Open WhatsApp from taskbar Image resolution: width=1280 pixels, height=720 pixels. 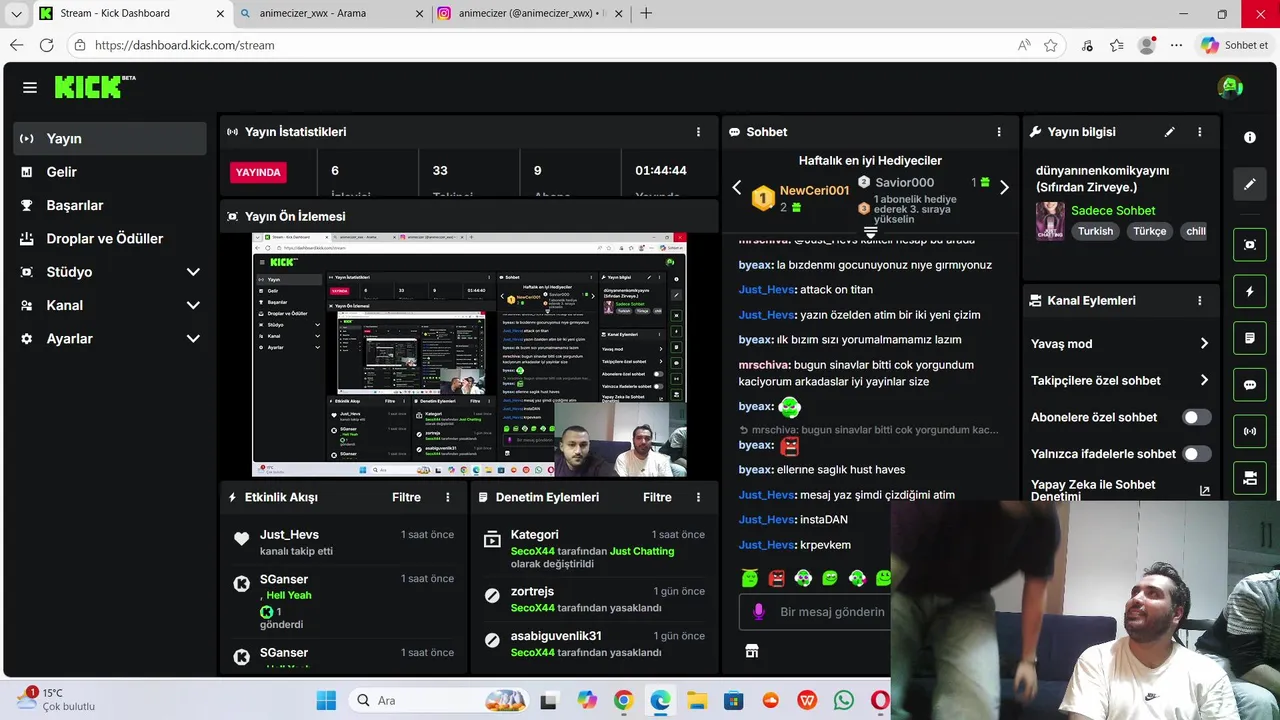844,700
